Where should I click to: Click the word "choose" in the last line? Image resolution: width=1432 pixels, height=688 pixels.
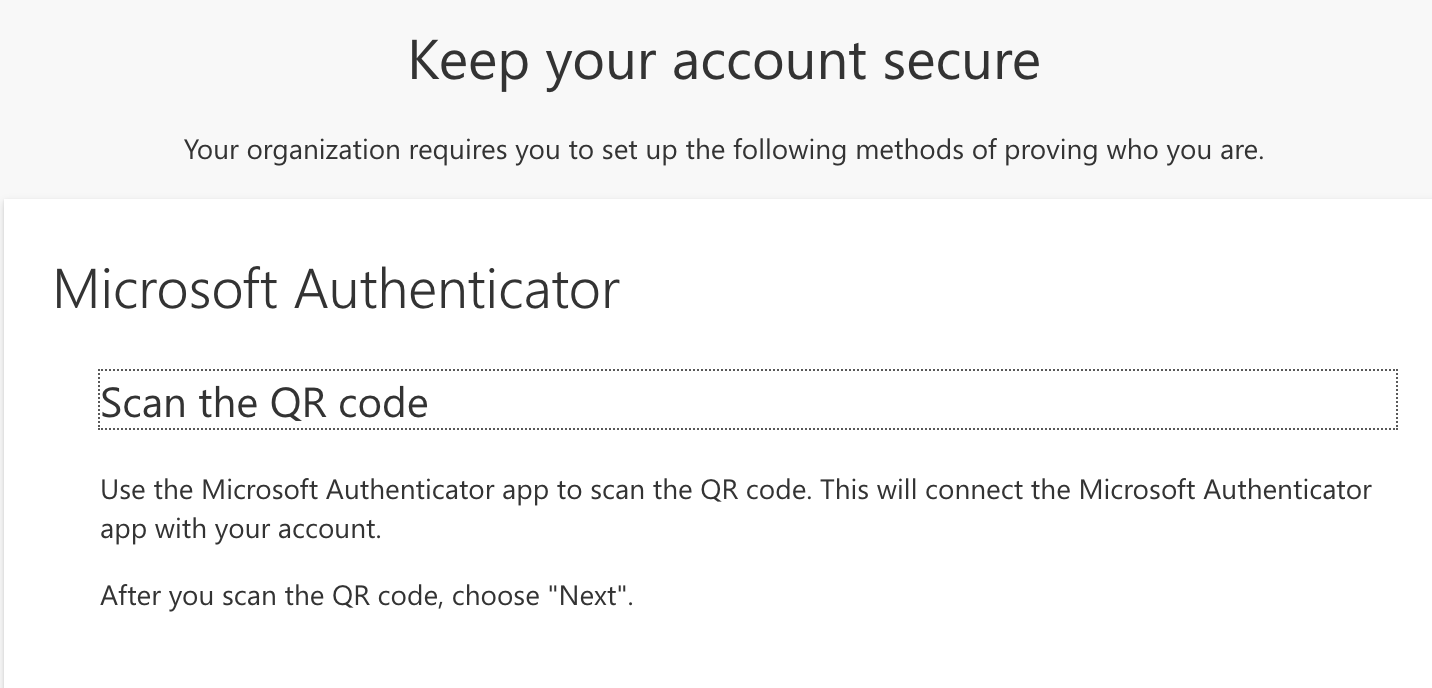click(495, 597)
